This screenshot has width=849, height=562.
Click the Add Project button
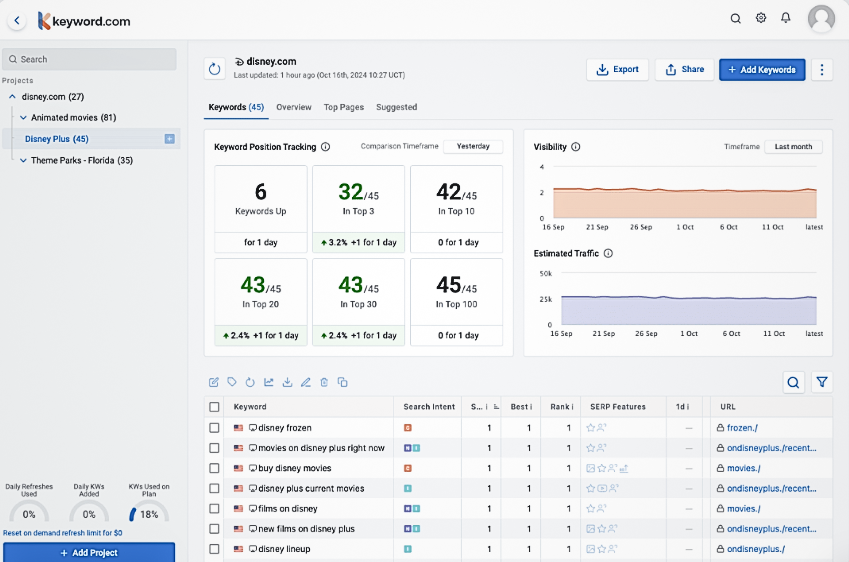(x=89, y=552)
